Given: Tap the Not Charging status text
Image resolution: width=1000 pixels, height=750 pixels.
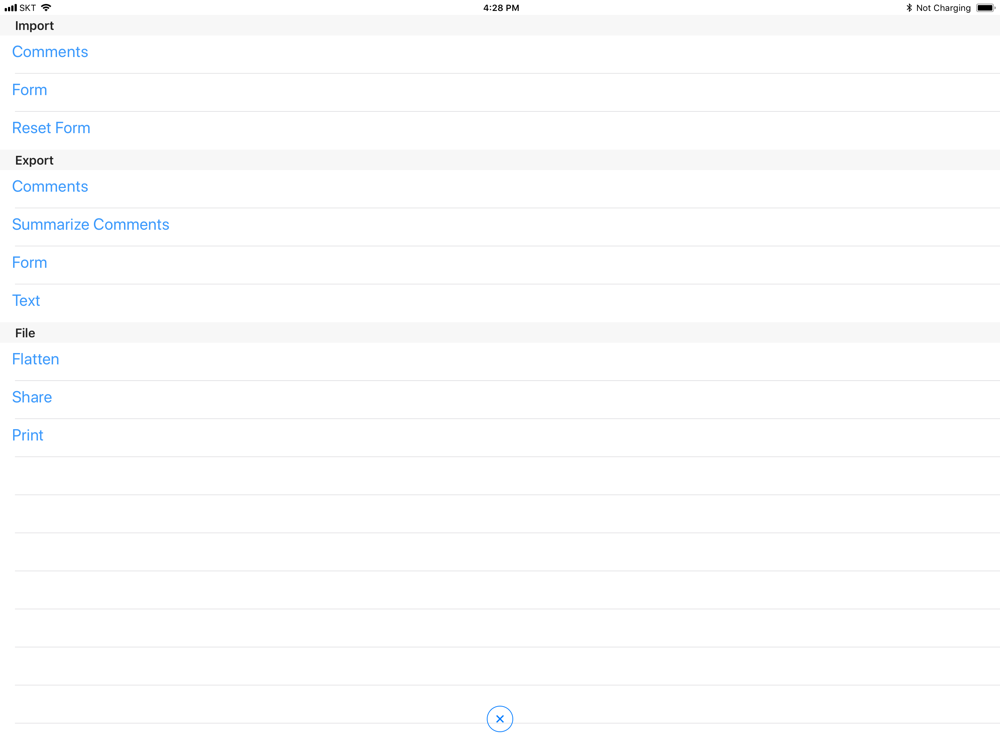Looking at the screenshot, I should (x=943, y=8).
